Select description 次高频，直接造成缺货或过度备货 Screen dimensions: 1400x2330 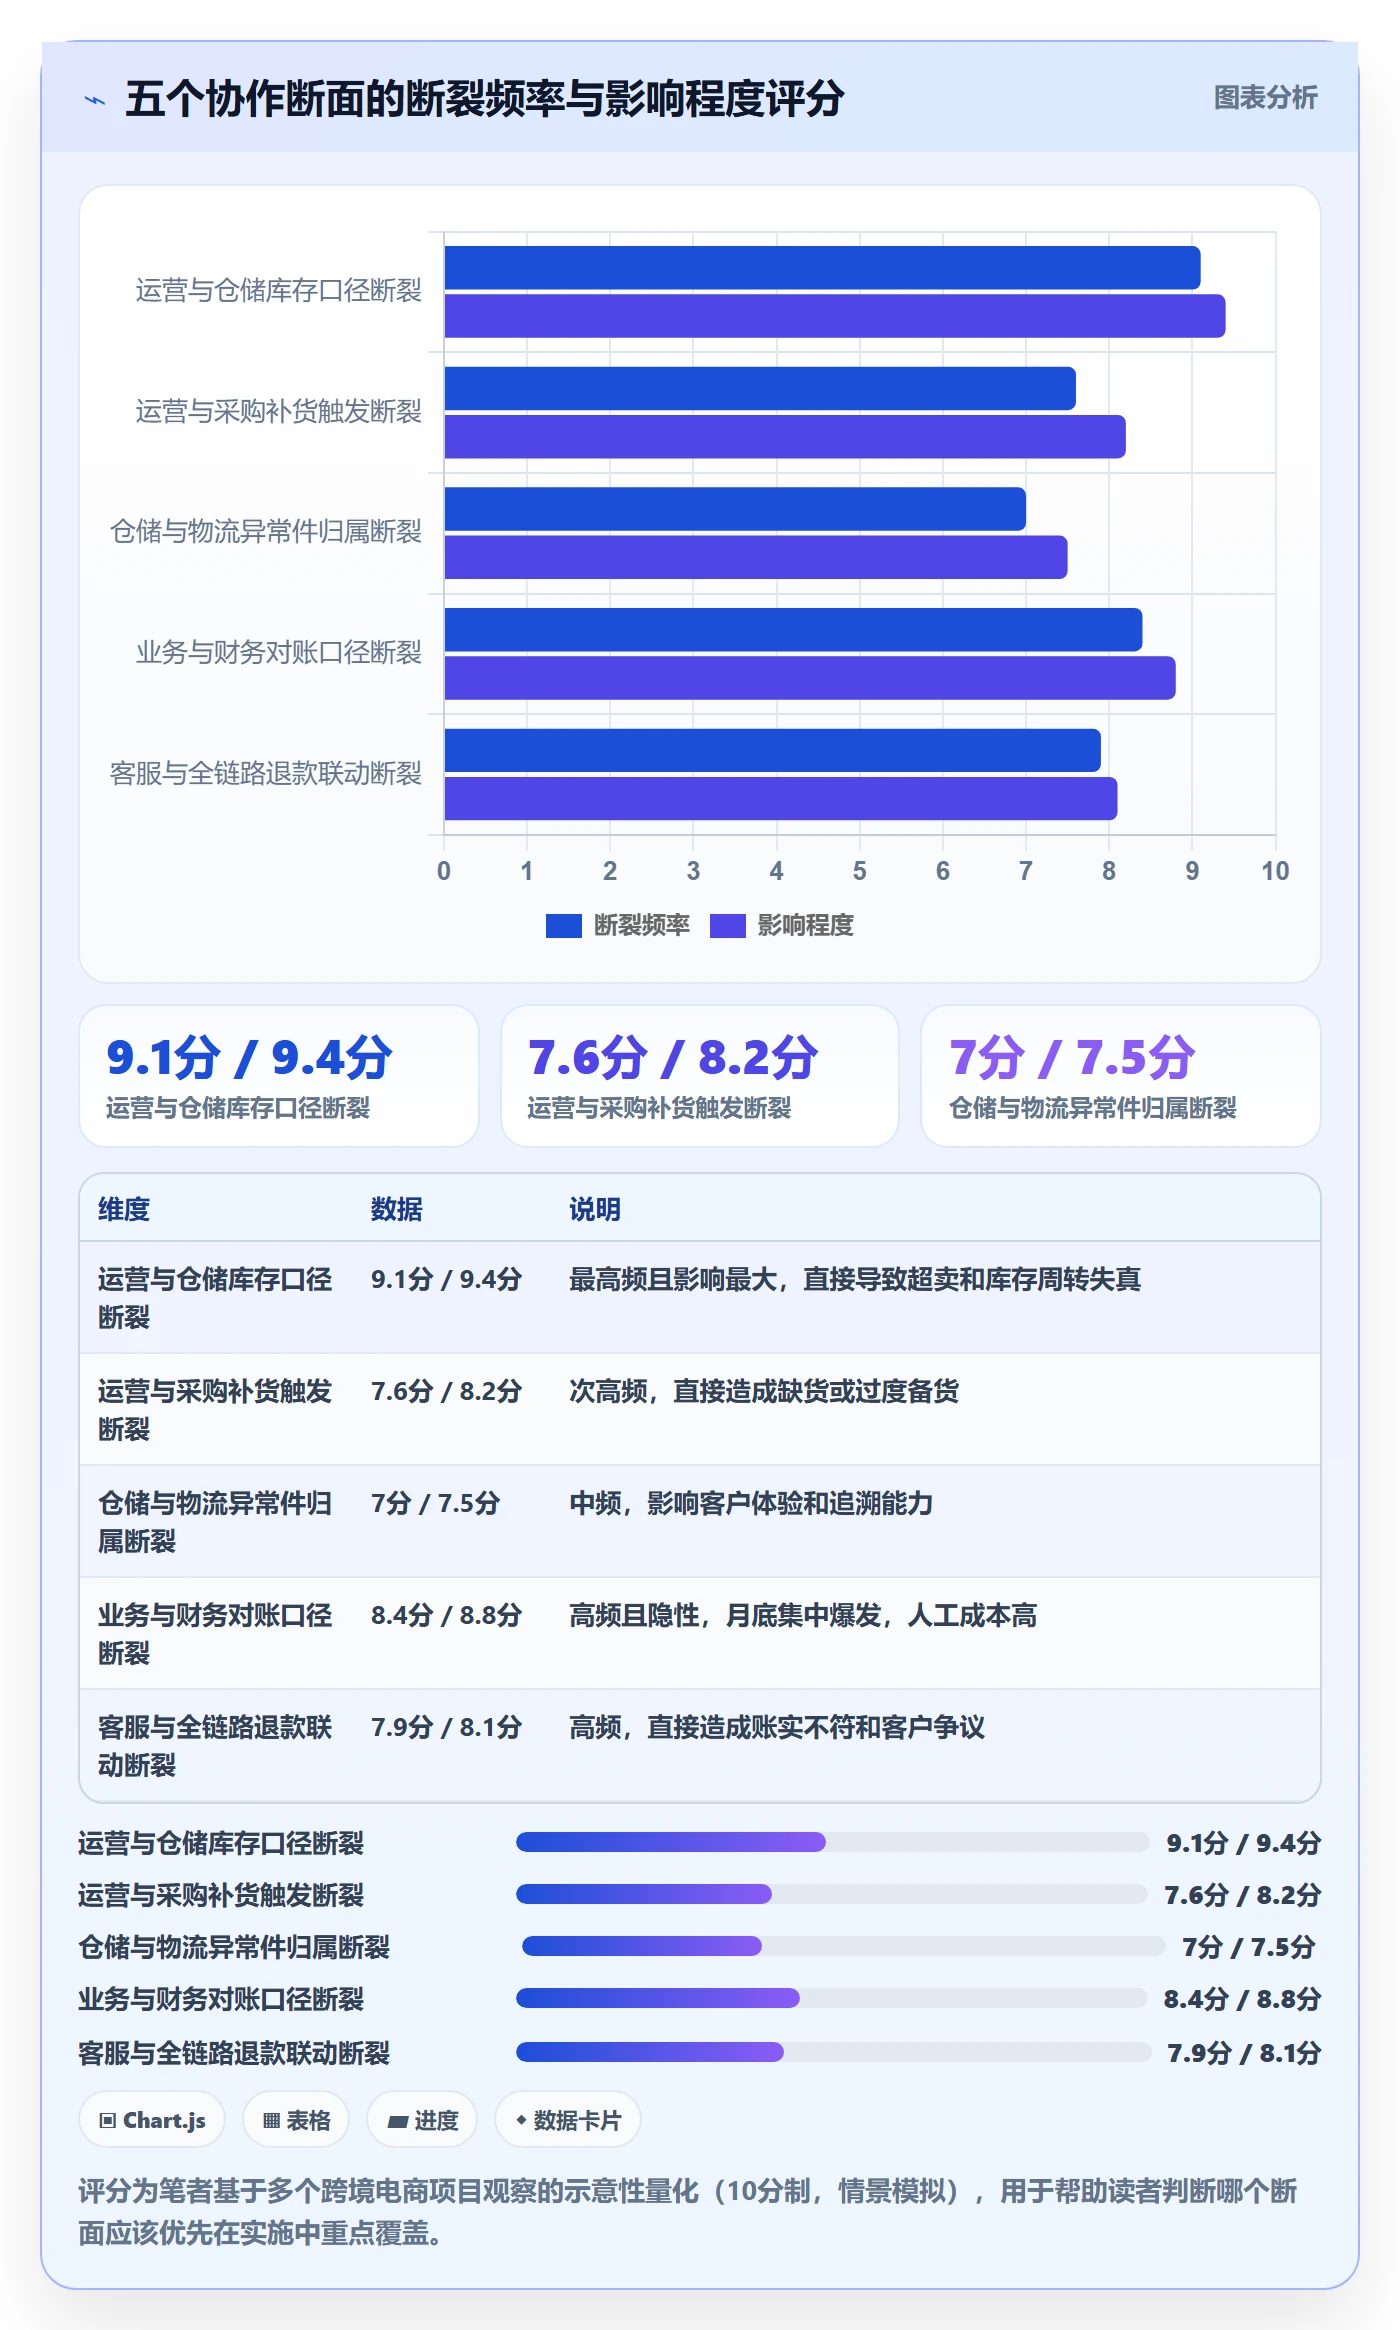click(764, 1391)
